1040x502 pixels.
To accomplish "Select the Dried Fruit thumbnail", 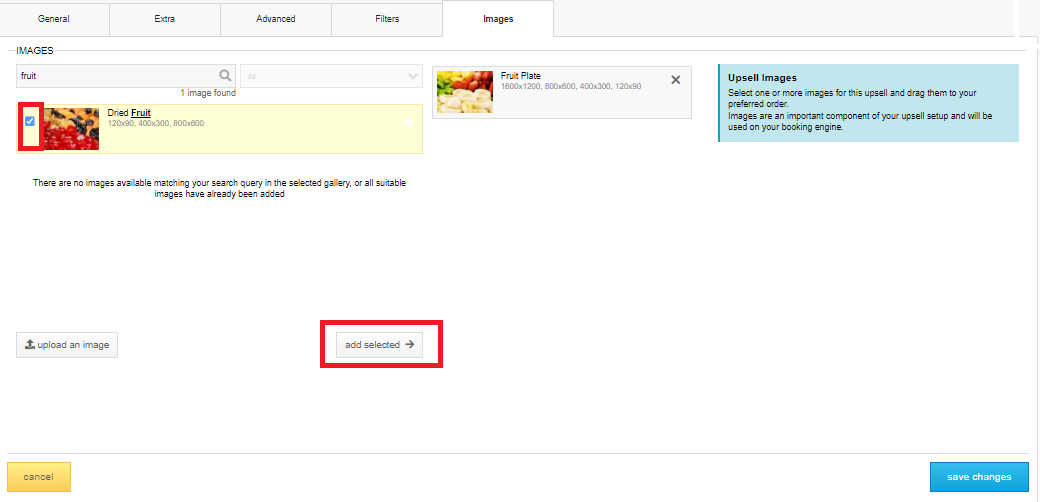I will click(70, 129).
